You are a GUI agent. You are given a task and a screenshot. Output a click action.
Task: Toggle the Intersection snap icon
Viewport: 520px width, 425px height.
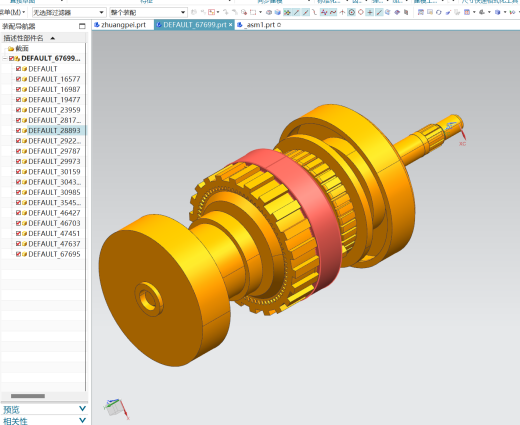[342, 12]
